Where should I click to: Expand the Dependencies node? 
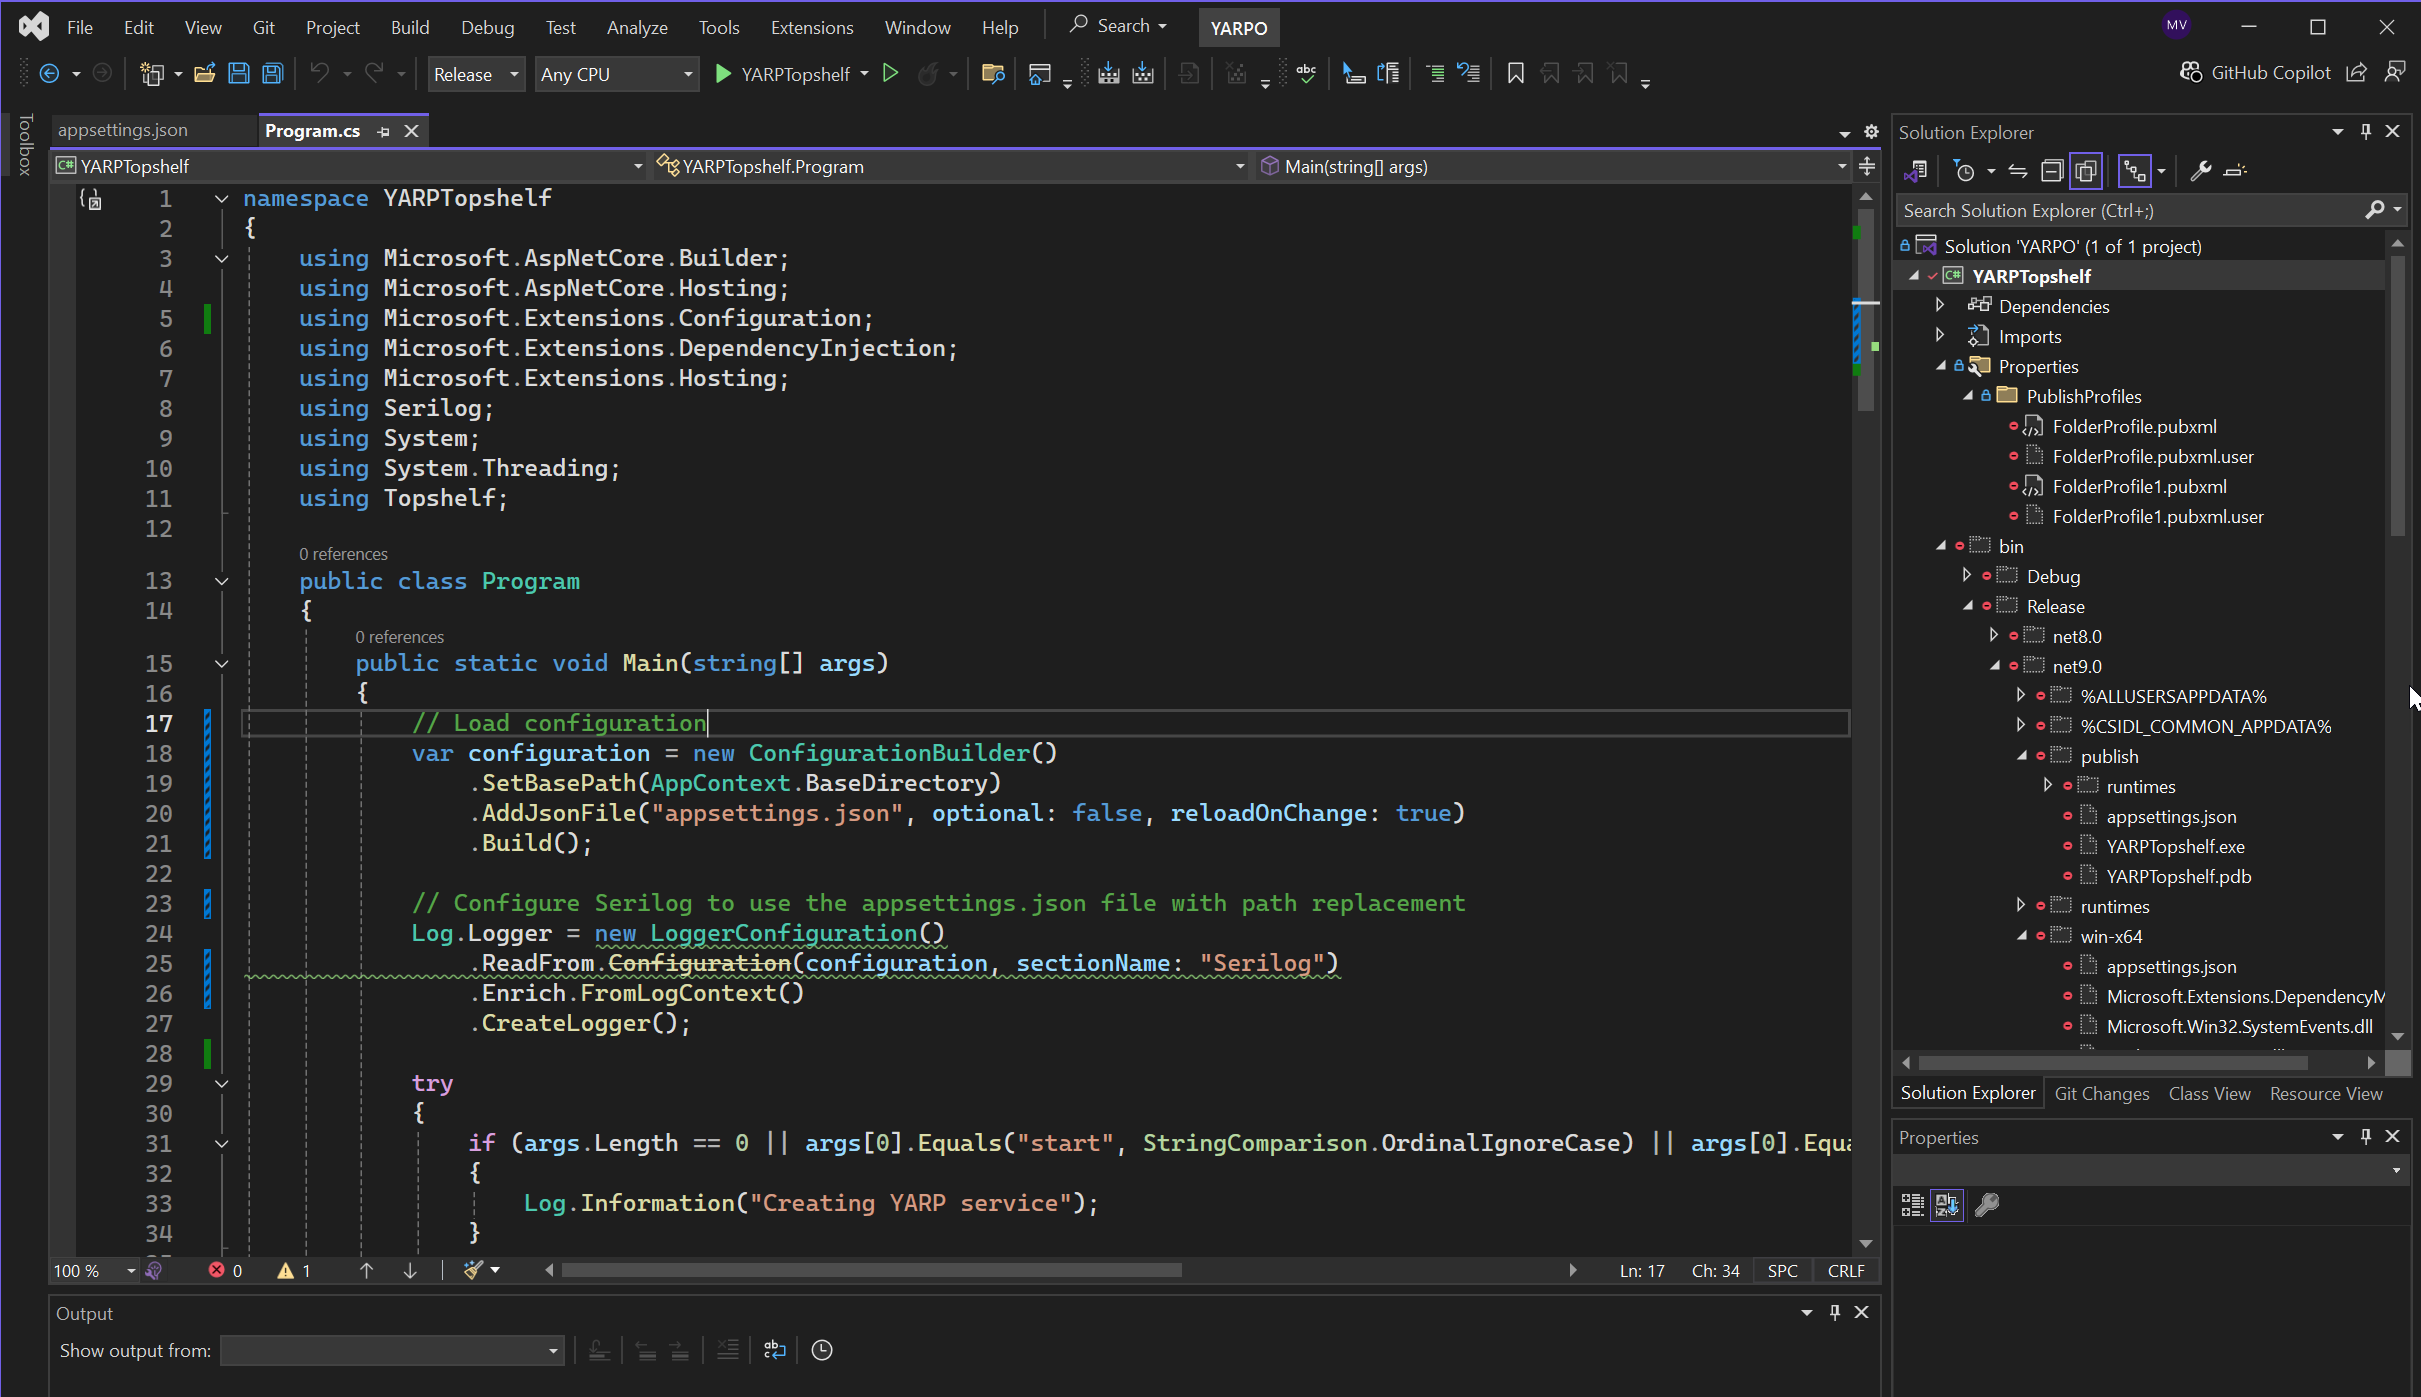[x=1940, y=305]
